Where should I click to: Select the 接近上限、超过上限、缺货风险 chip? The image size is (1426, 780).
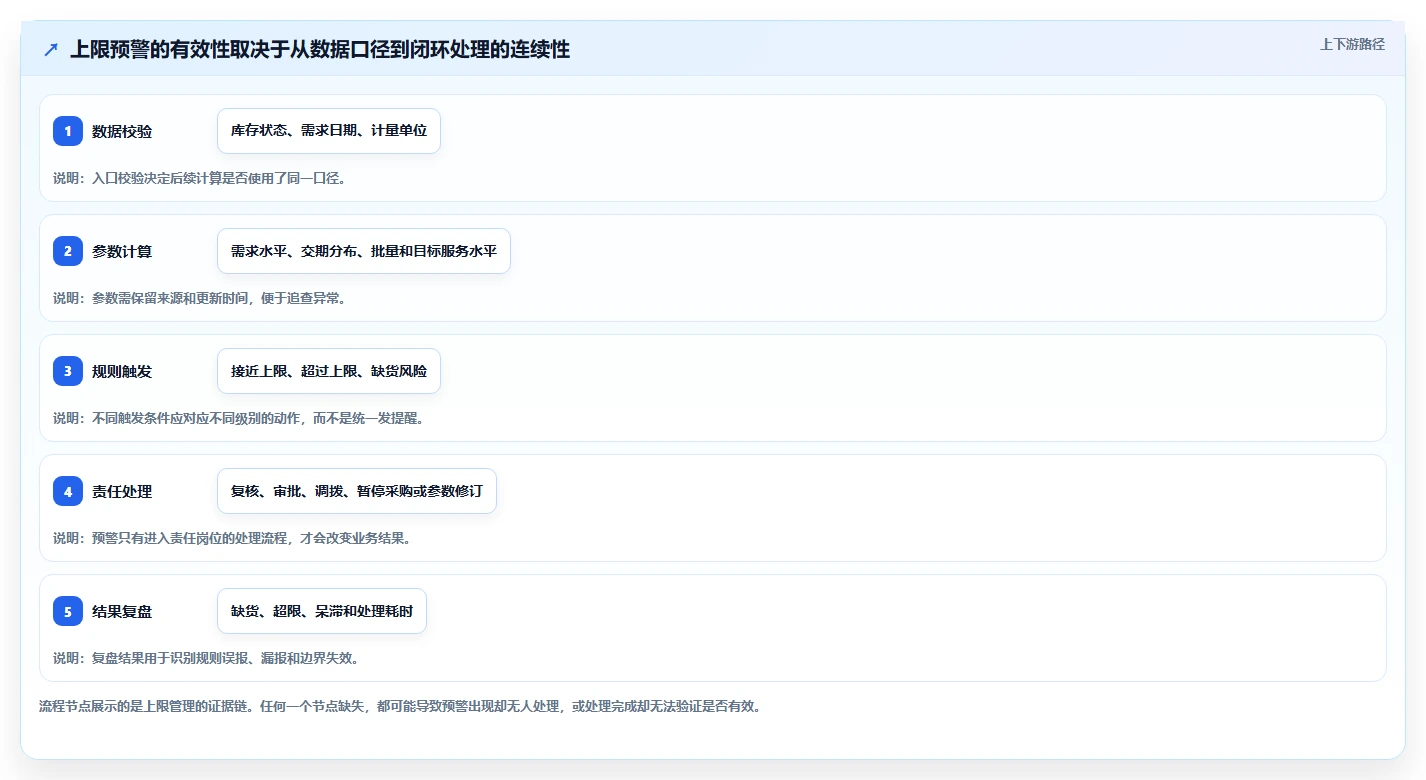coord(329,371)
